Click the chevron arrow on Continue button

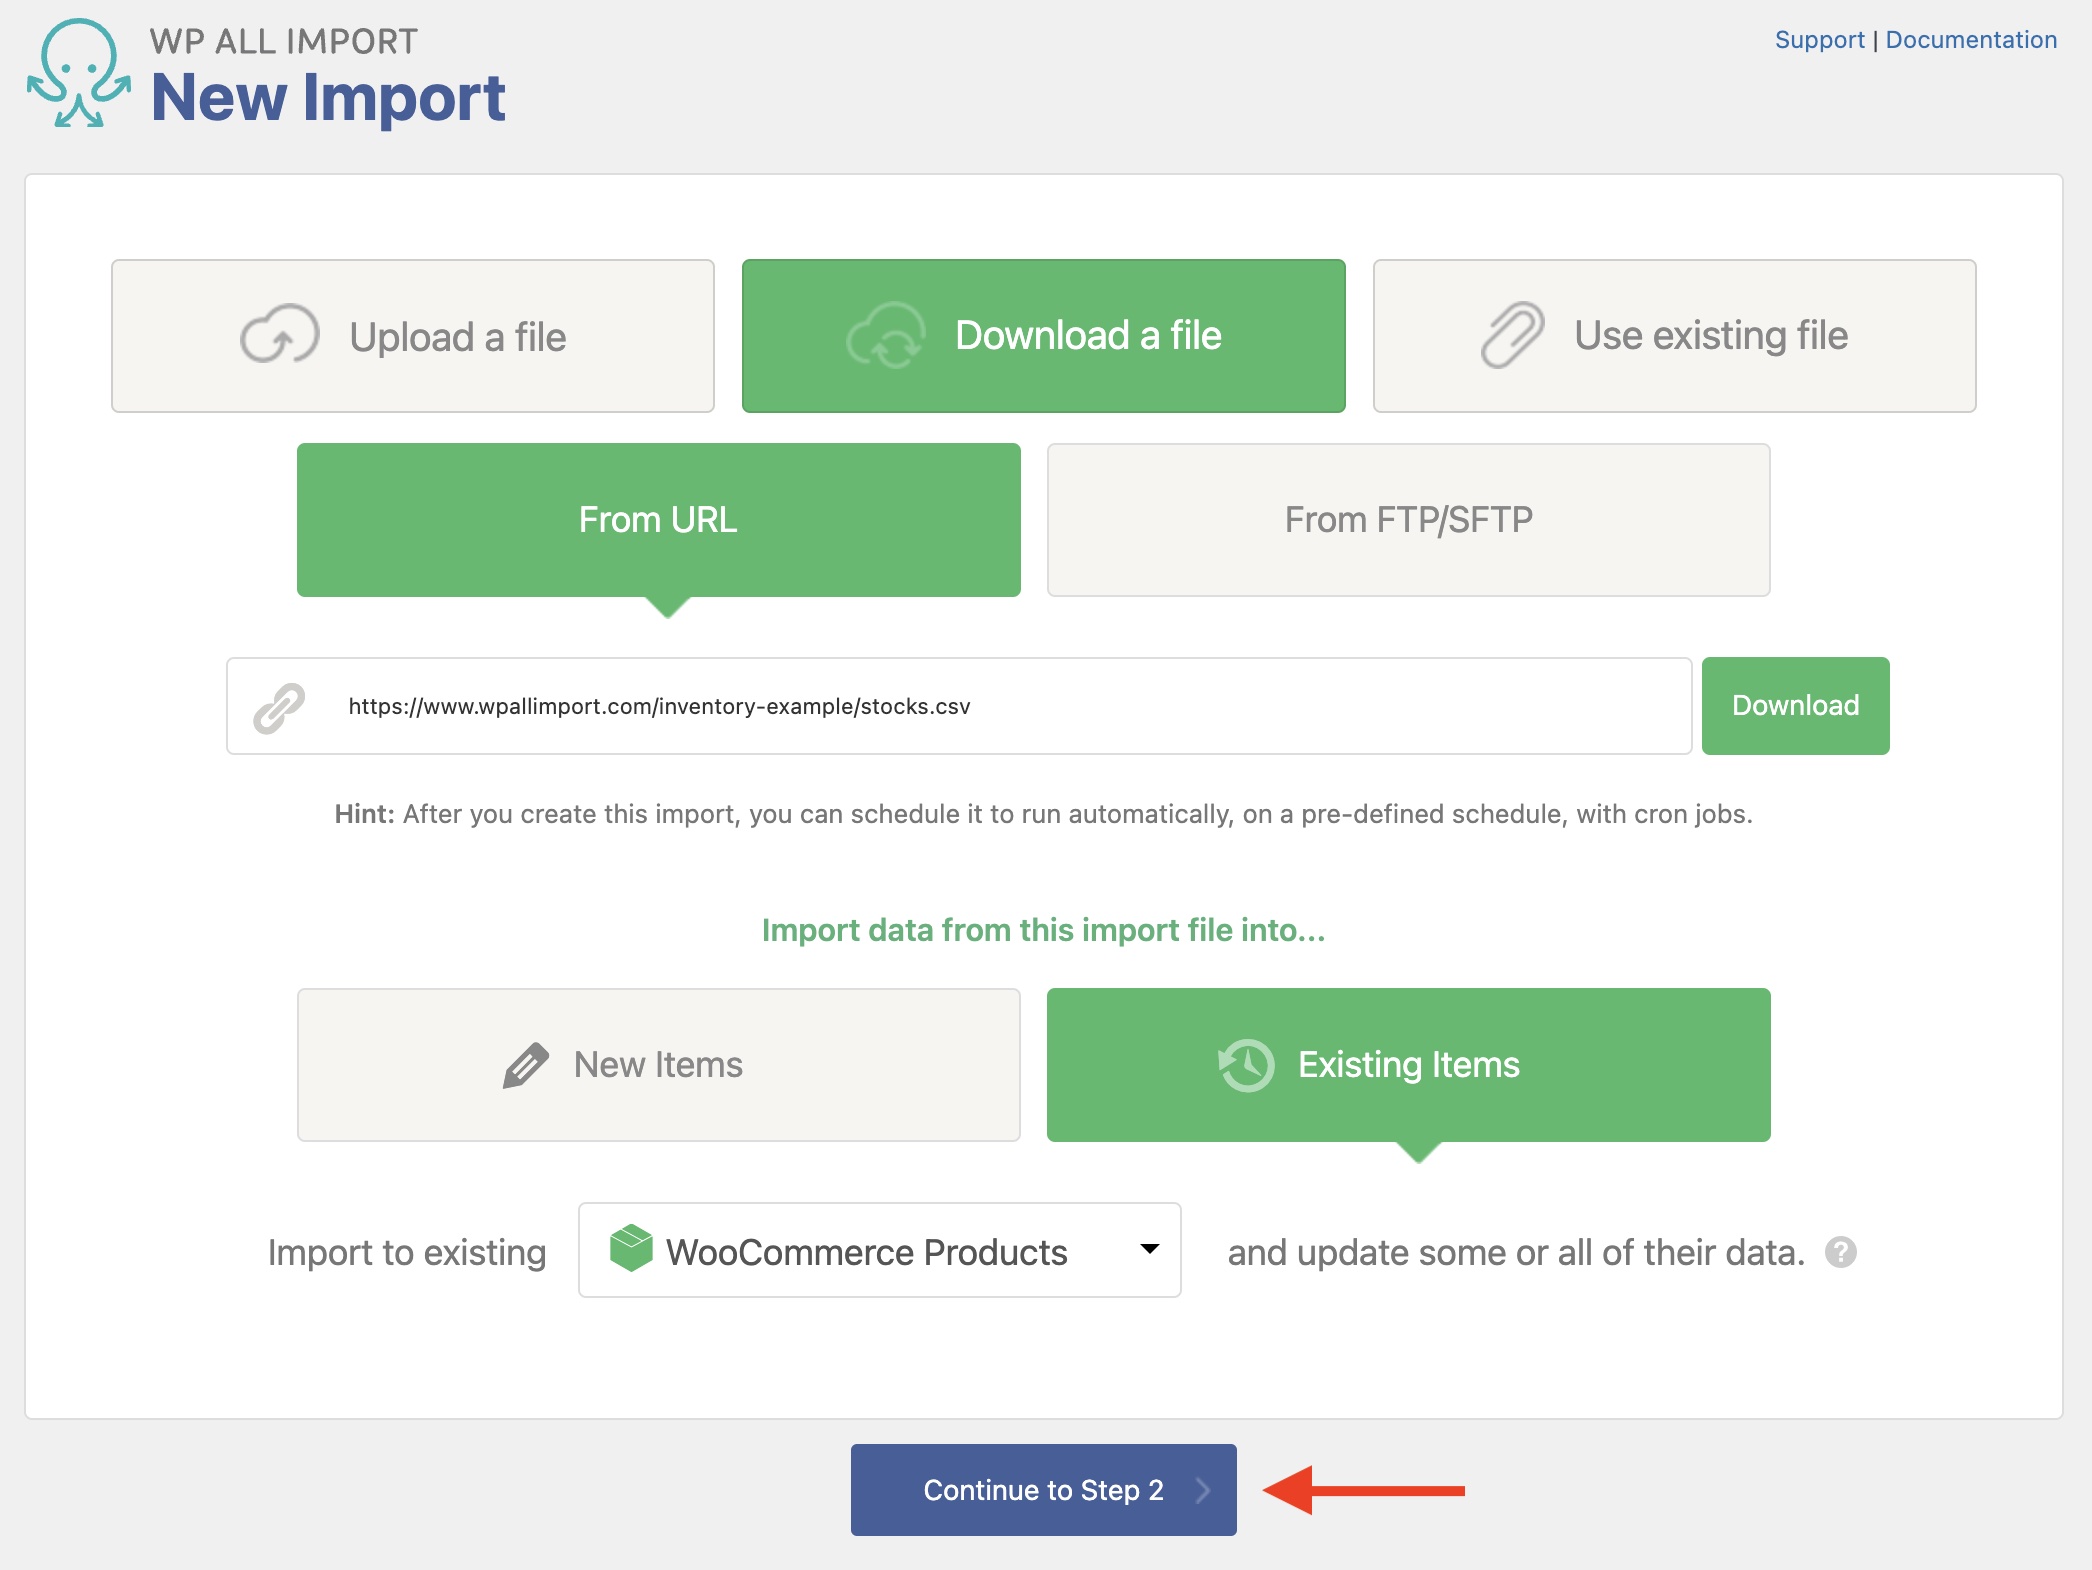[x=1203, y=1490]
